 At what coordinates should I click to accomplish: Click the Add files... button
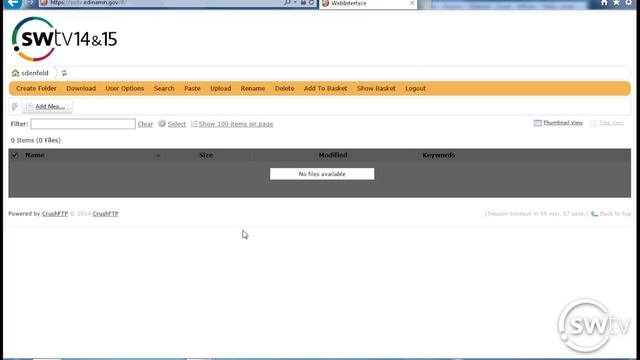coord(47,107)
